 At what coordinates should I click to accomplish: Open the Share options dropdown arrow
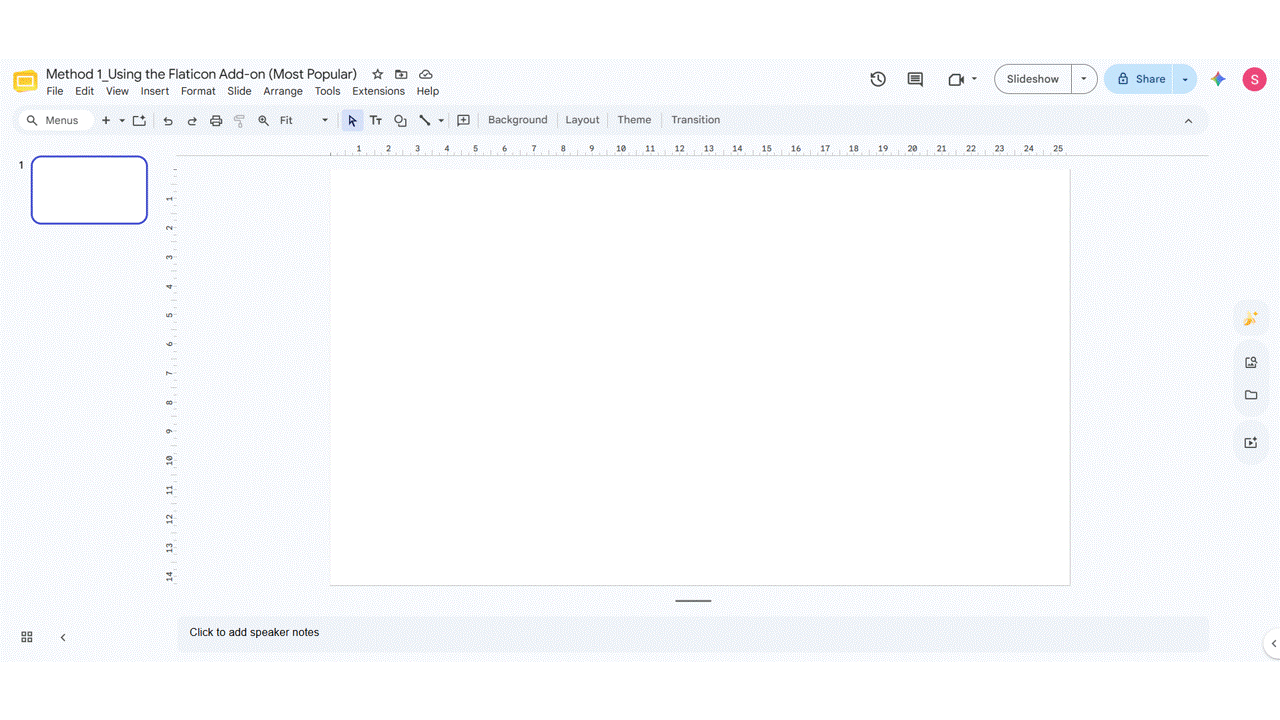pyautogui.click(x=1185, y=79)
